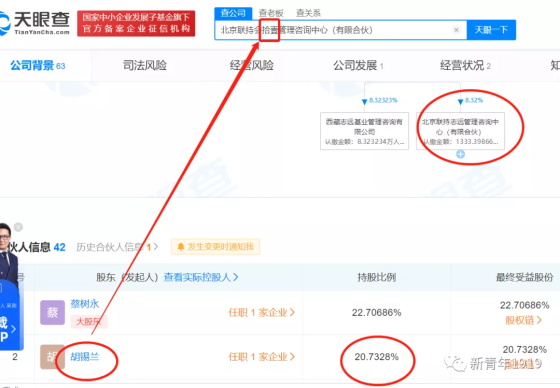Expand 任职 1 家企业 for 胡锡兰
Viewport: 560px width, 388px height.
click(x=262, y=357)
